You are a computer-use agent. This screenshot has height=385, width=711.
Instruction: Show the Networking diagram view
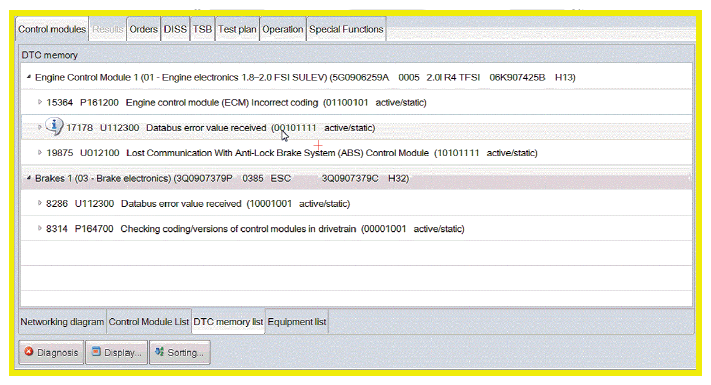tap(62, 322)
